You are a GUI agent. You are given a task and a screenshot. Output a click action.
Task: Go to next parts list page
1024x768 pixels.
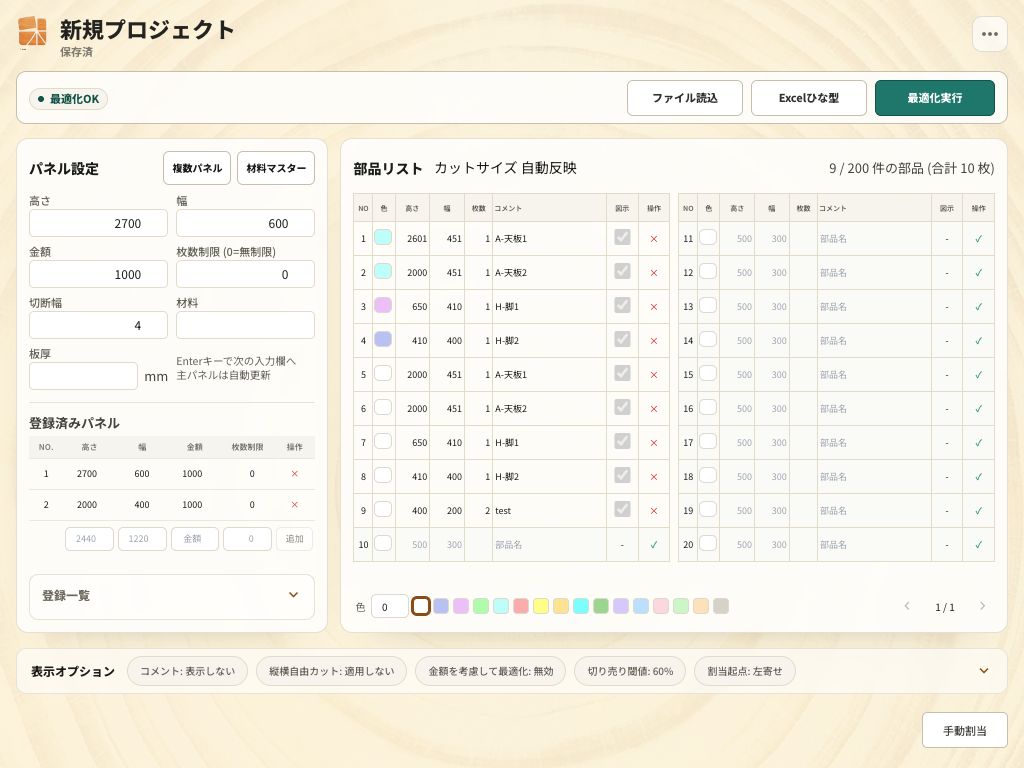coord(982,606)
